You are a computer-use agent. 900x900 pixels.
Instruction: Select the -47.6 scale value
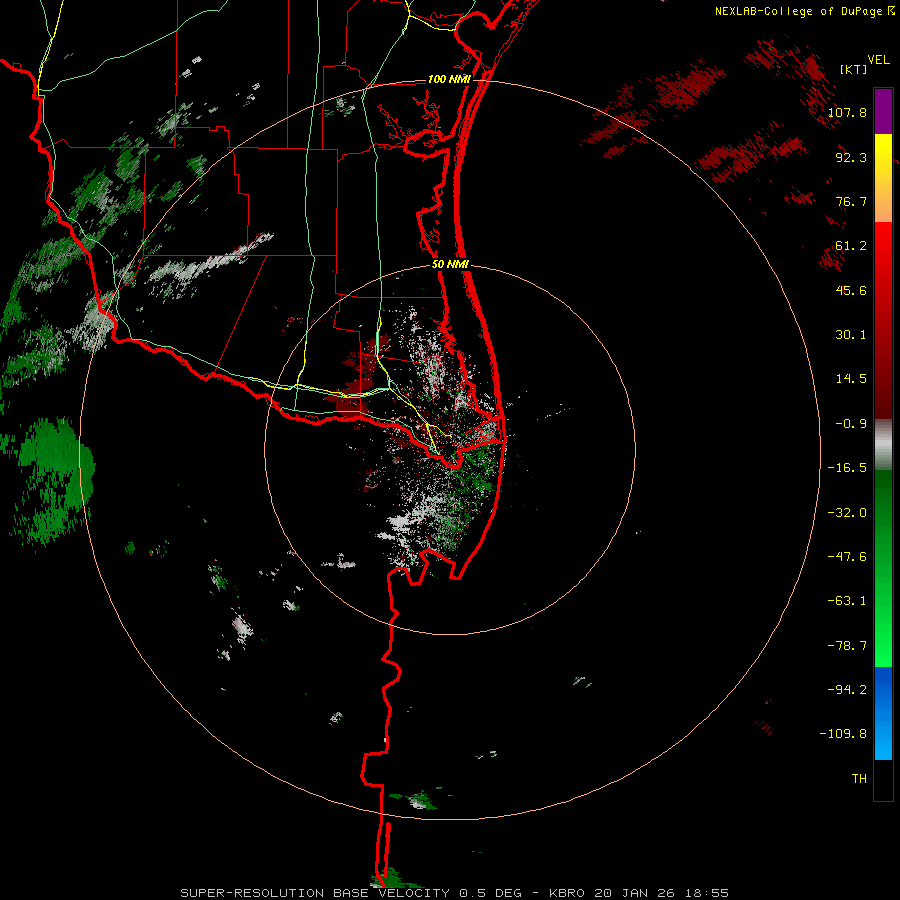coord(847,557)
